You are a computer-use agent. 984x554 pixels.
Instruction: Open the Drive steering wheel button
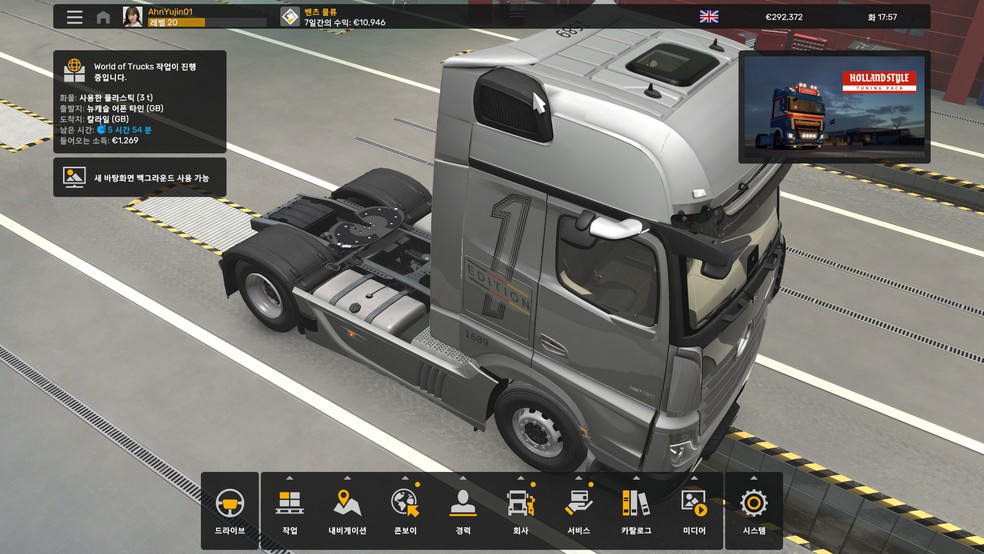coord(230,511)
